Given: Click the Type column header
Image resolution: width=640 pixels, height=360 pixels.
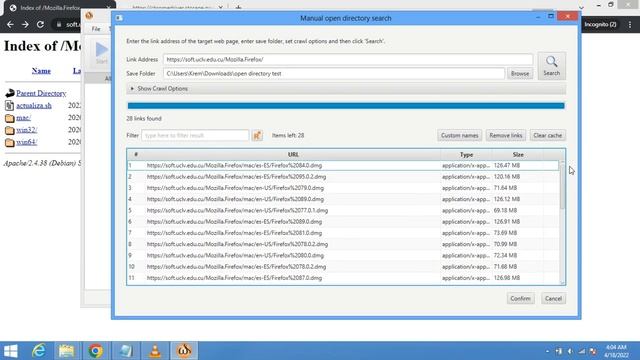Looking at the screenshot, I should click(x=466, y=155).
